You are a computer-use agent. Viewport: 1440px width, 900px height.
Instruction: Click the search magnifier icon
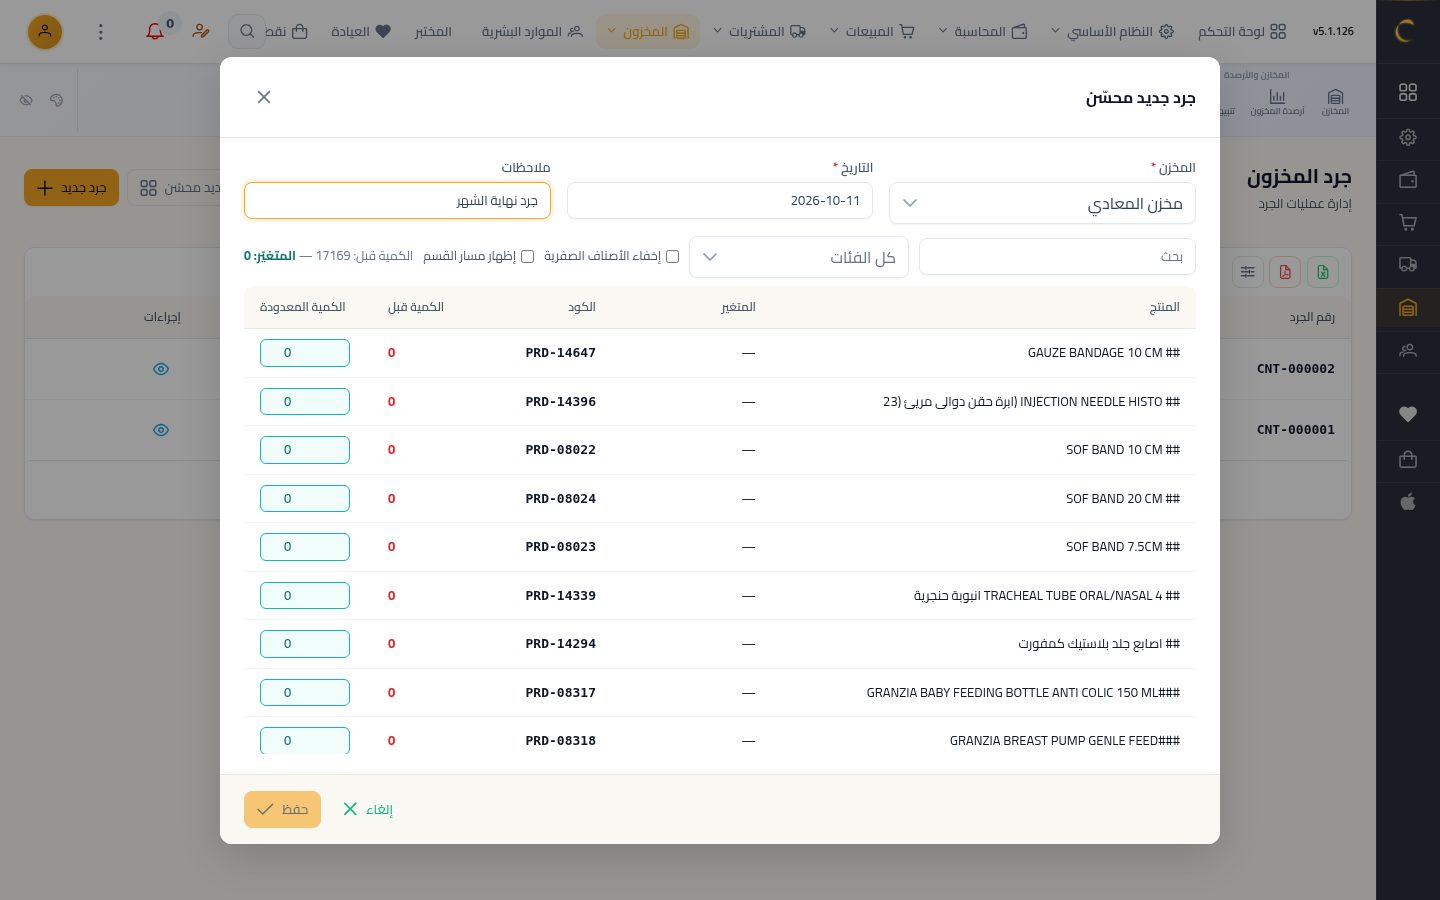(247, 32)
